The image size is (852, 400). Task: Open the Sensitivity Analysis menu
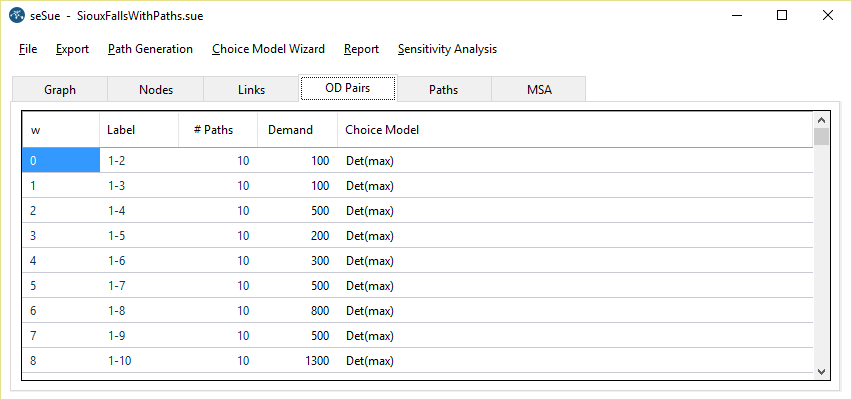[447, 49]
